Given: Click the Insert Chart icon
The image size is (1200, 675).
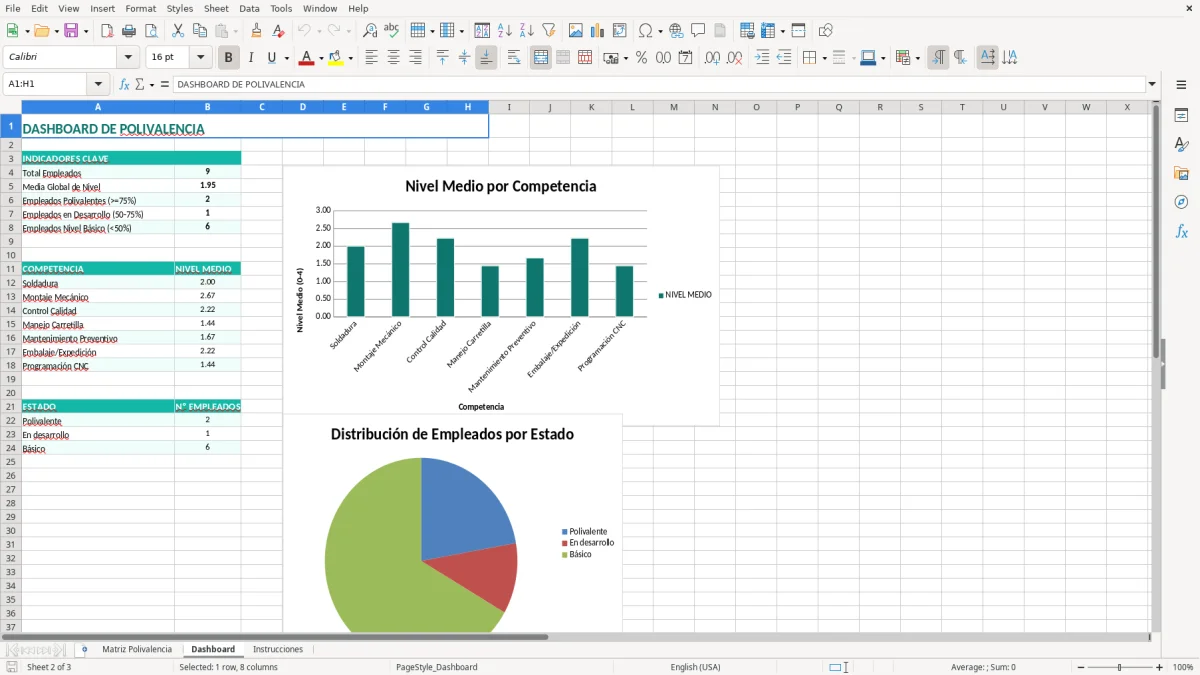Looking at the screenshot, I should (598, 31).
